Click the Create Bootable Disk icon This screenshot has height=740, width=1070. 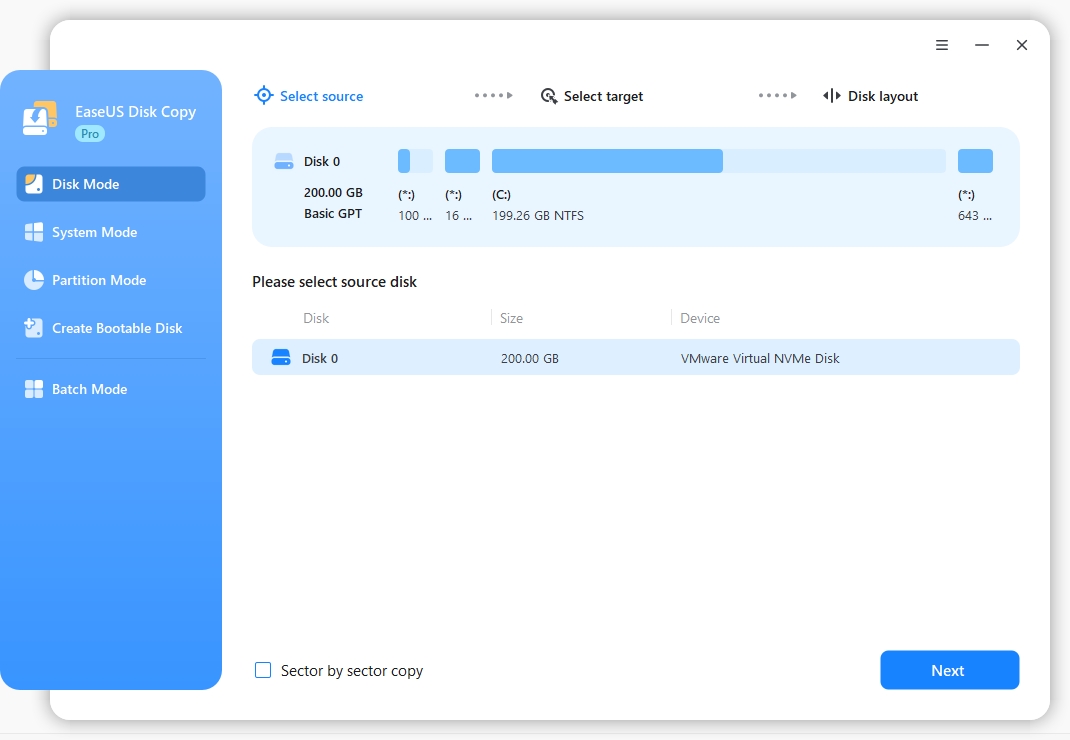coord(34,328)
